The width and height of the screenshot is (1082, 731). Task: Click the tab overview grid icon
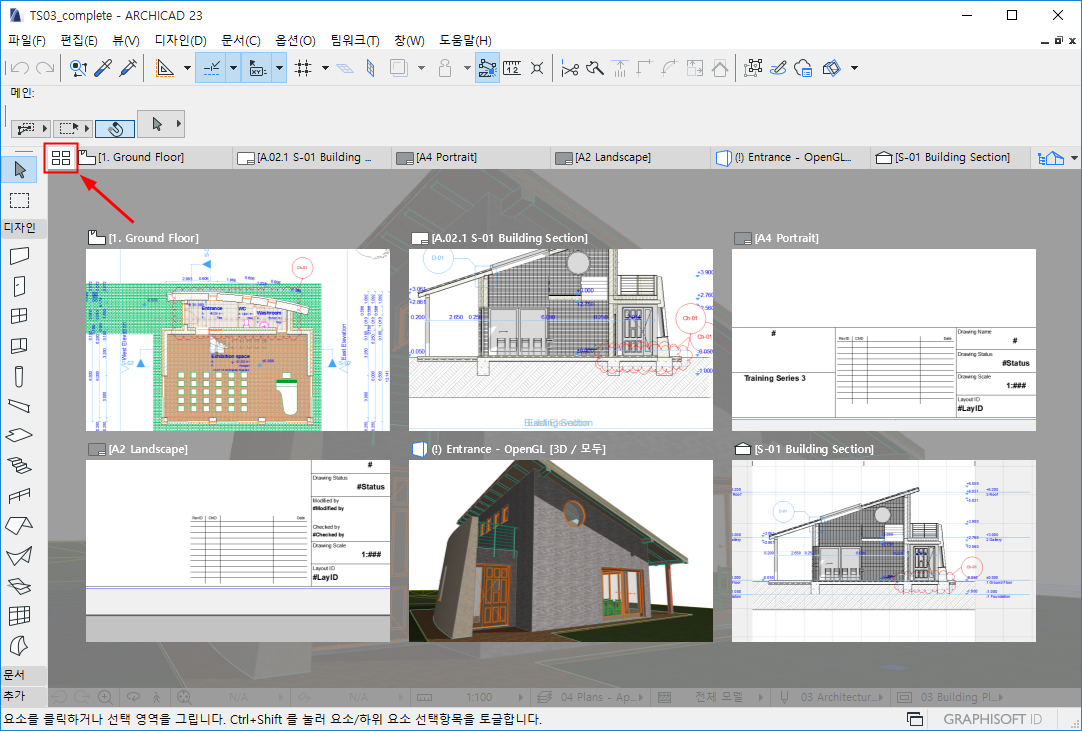(x=61, y=158)
